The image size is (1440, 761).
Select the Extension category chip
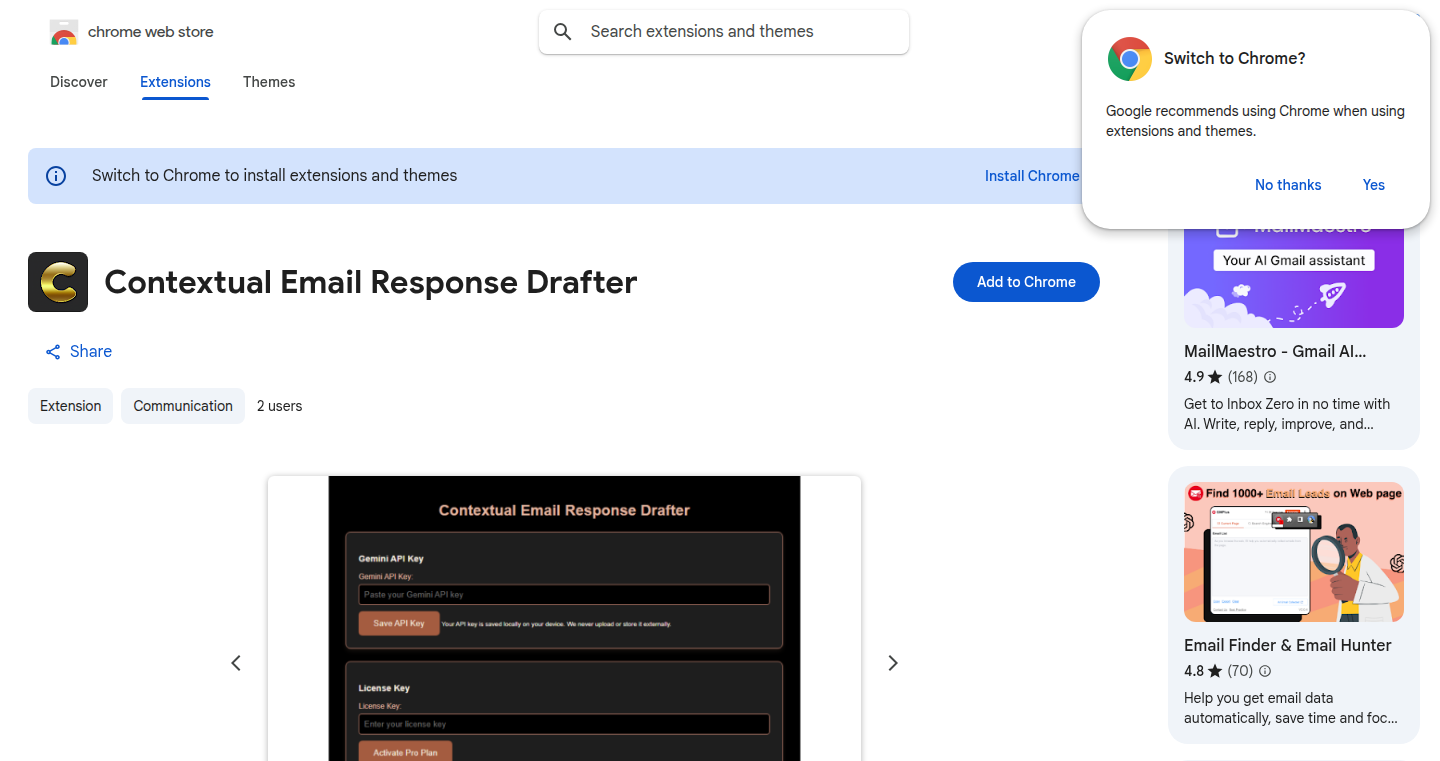[71, 406]
